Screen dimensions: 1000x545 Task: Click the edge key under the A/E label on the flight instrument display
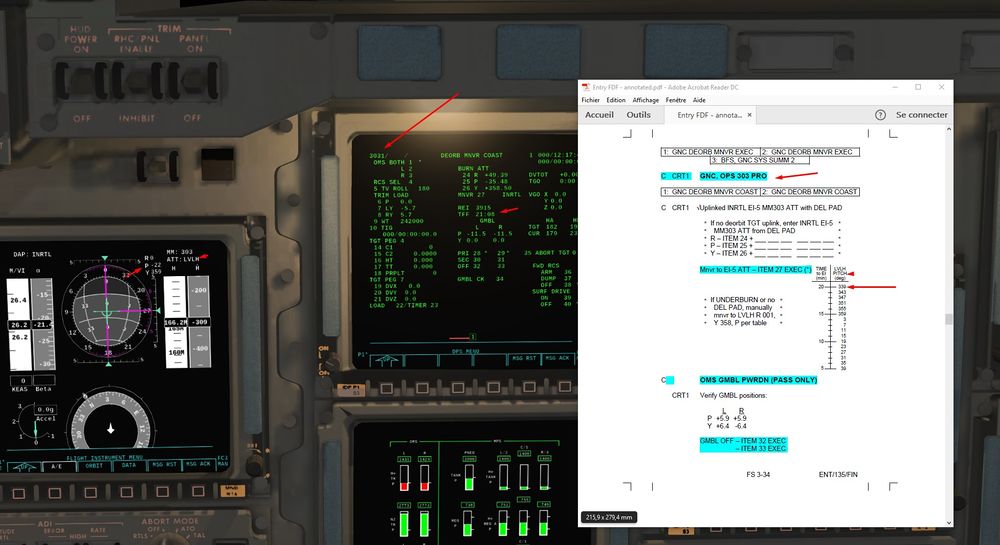(55, 493)
